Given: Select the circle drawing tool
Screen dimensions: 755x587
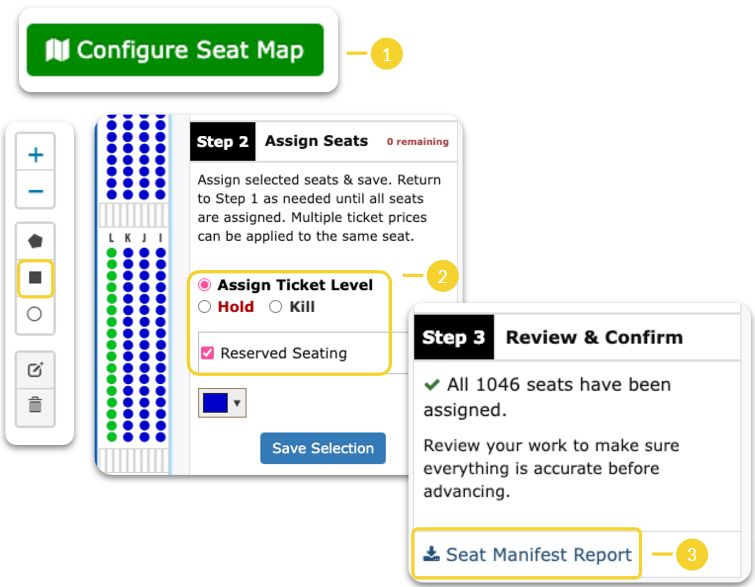Looking at the screenshot, I should click(36, 314).
